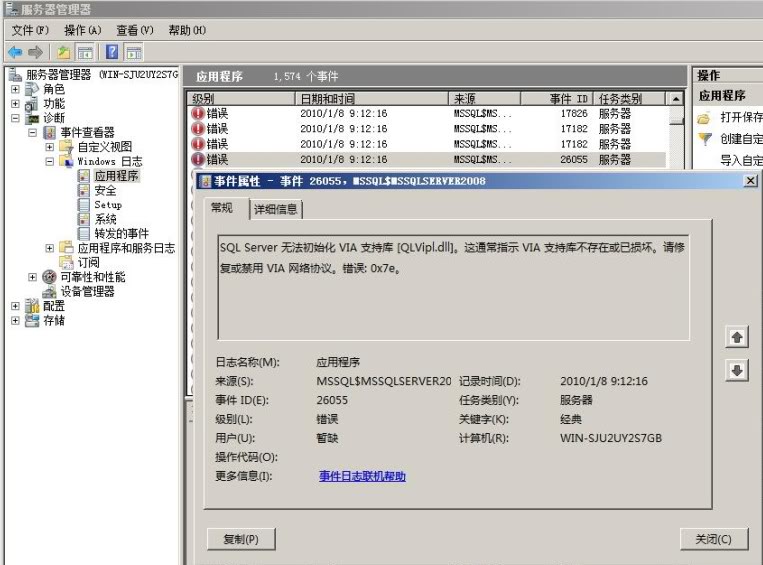763x565 pixels.
Task: Click the 可靠性和性能 icon
Action: [x=49, y=277]
